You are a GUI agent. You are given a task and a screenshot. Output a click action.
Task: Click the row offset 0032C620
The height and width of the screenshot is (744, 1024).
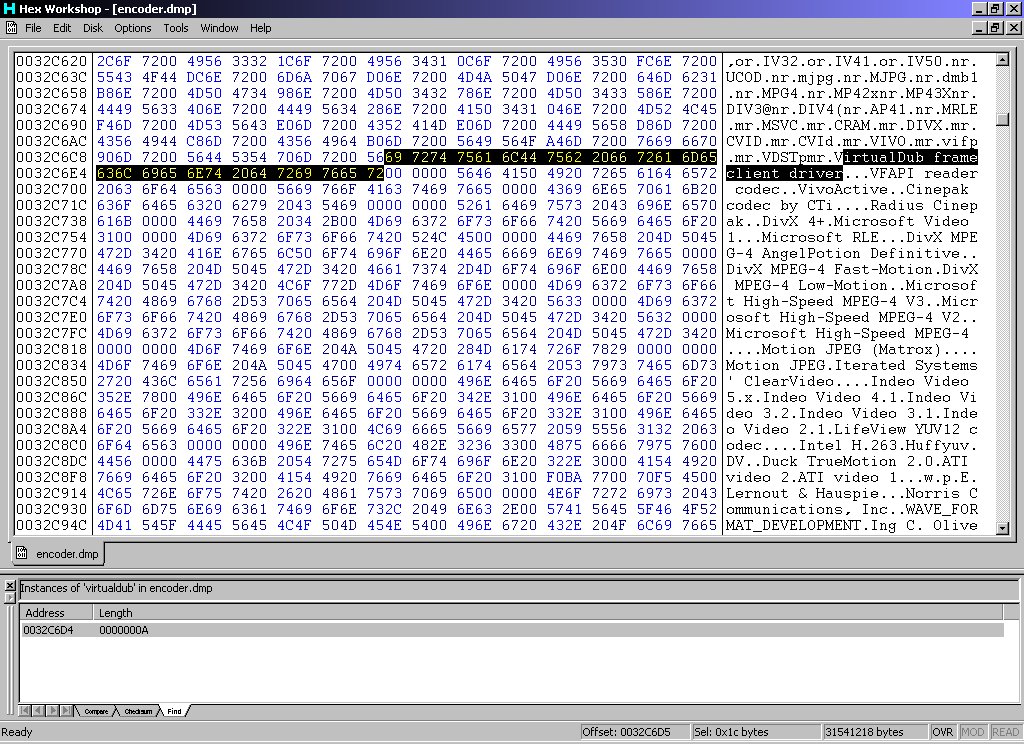(52, 61)
